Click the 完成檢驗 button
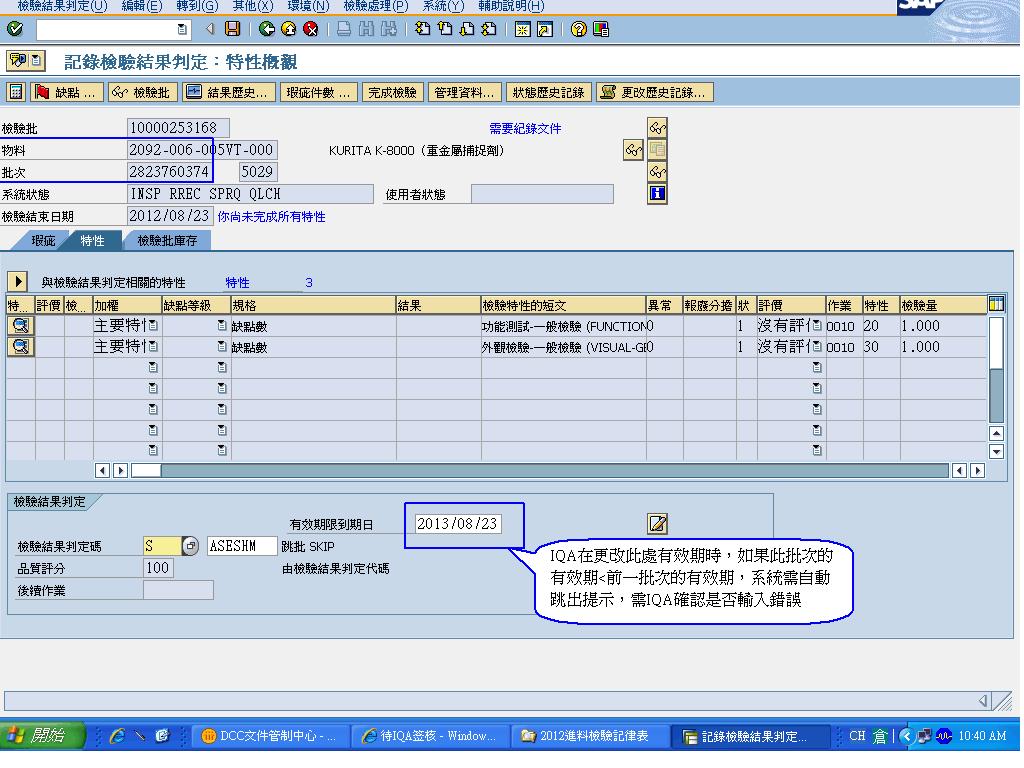The width and height of the screenshot is (1024, 768). [392, 92]
